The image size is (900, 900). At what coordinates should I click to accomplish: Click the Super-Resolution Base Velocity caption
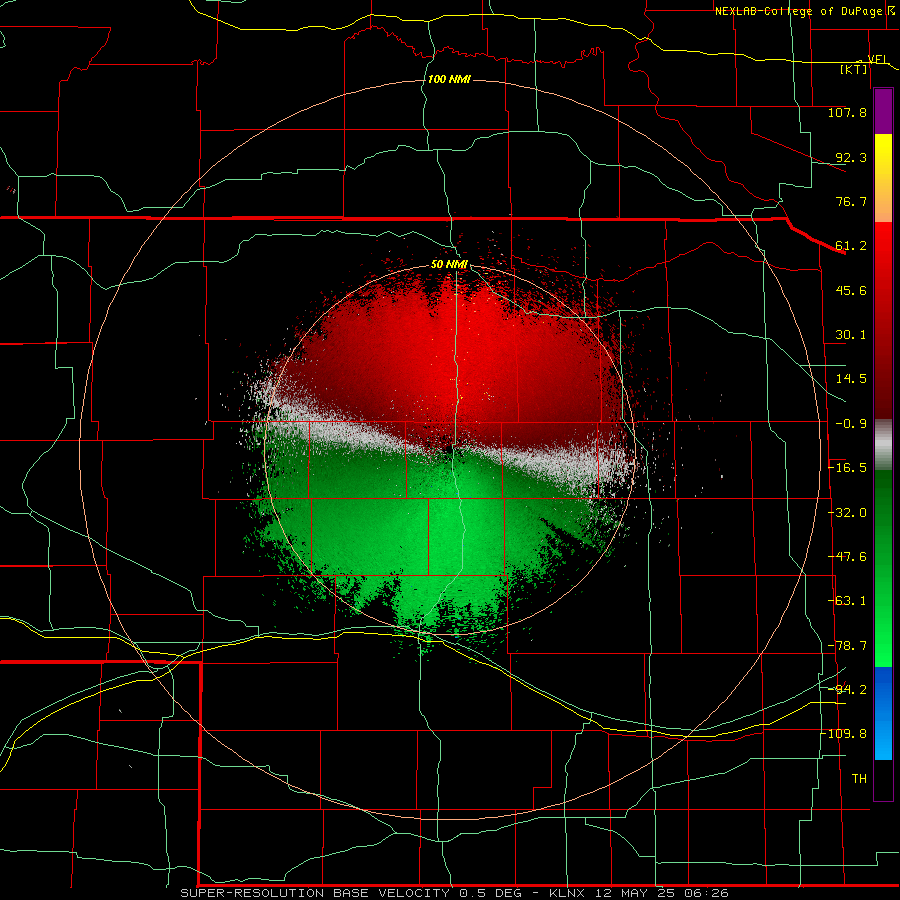pos(454,893)
